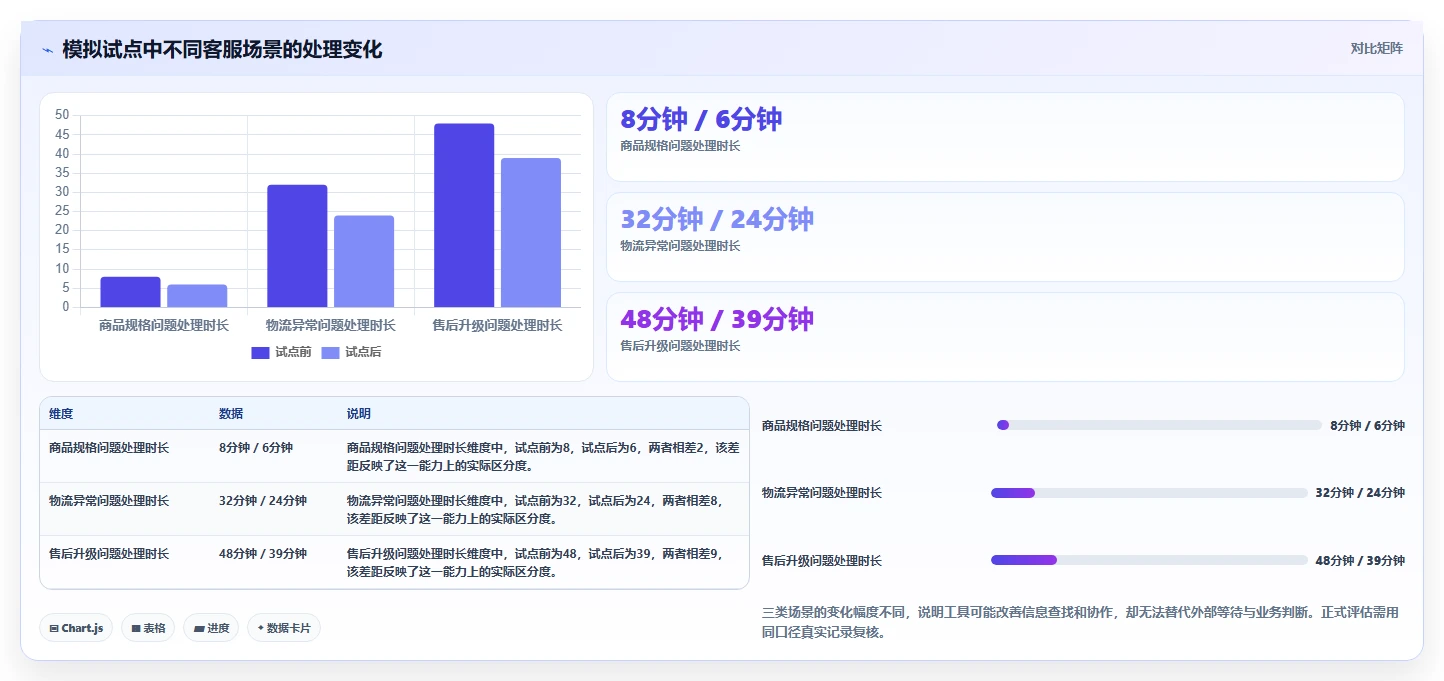Click the description mentioning 两者相差9
This screenshot has height=681, width=1444.
pos(535,563)
